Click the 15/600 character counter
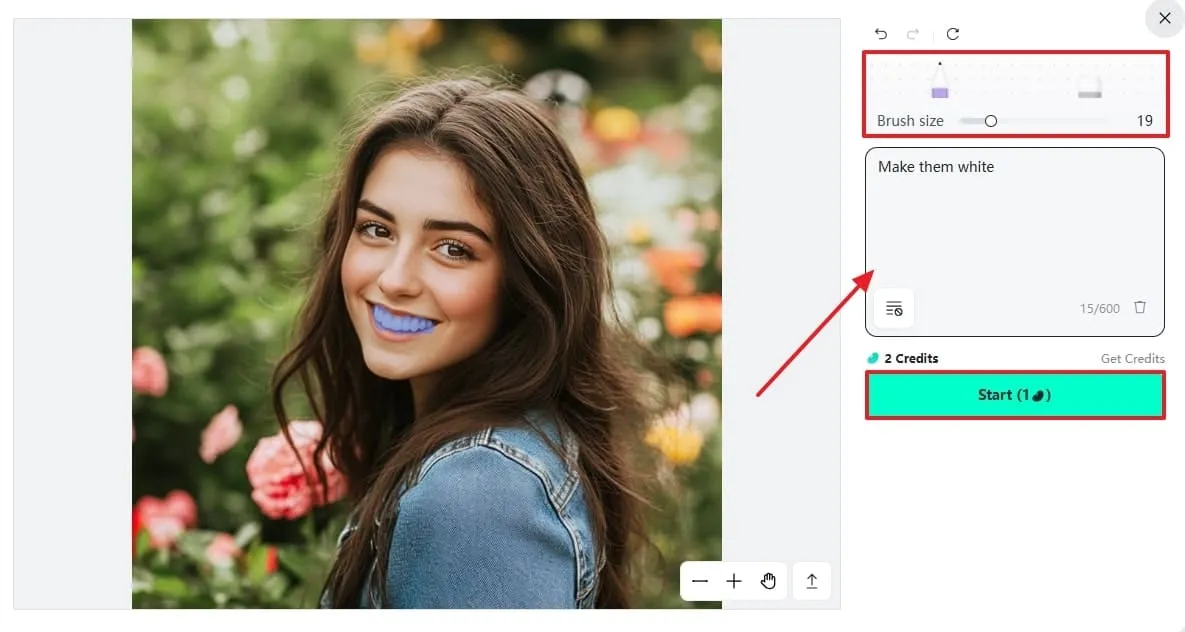The width and height of the screenshot is (1185, 632). 1099,308
